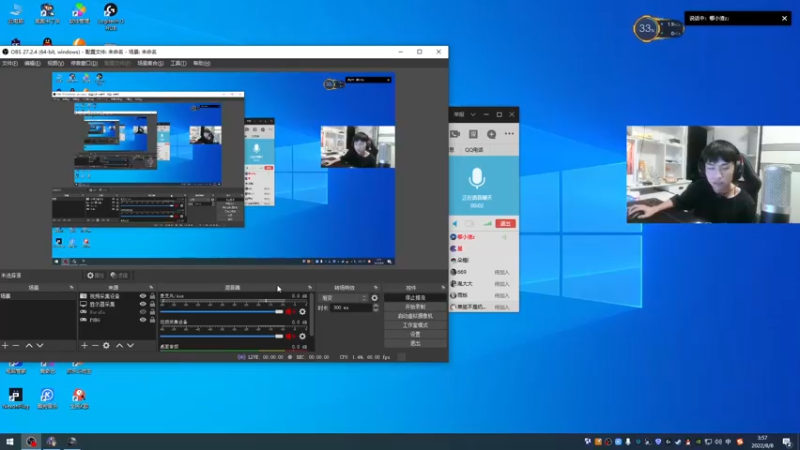Click the plus circle icon in the QQ window
This screenshot has width=800, height=450.
coord(491,134)
